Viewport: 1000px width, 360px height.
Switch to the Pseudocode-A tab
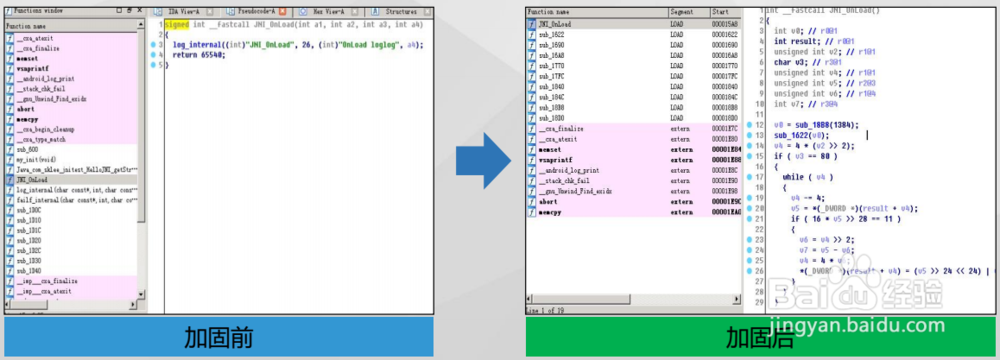pos(256,11)
